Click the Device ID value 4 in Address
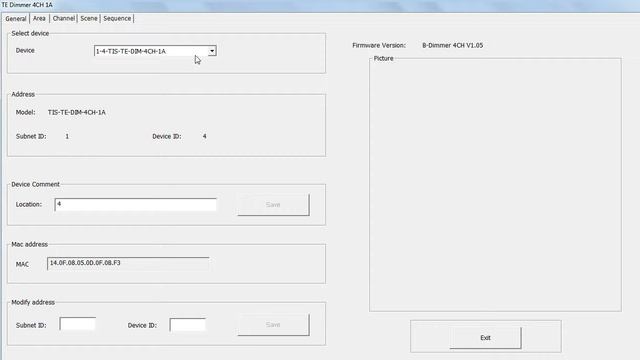 pos(204,136)
